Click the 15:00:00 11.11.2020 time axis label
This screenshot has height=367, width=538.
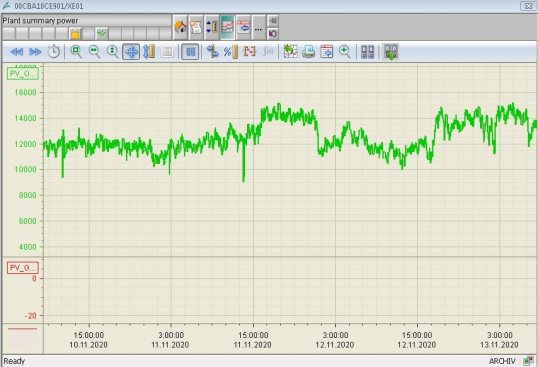point(253,340)
